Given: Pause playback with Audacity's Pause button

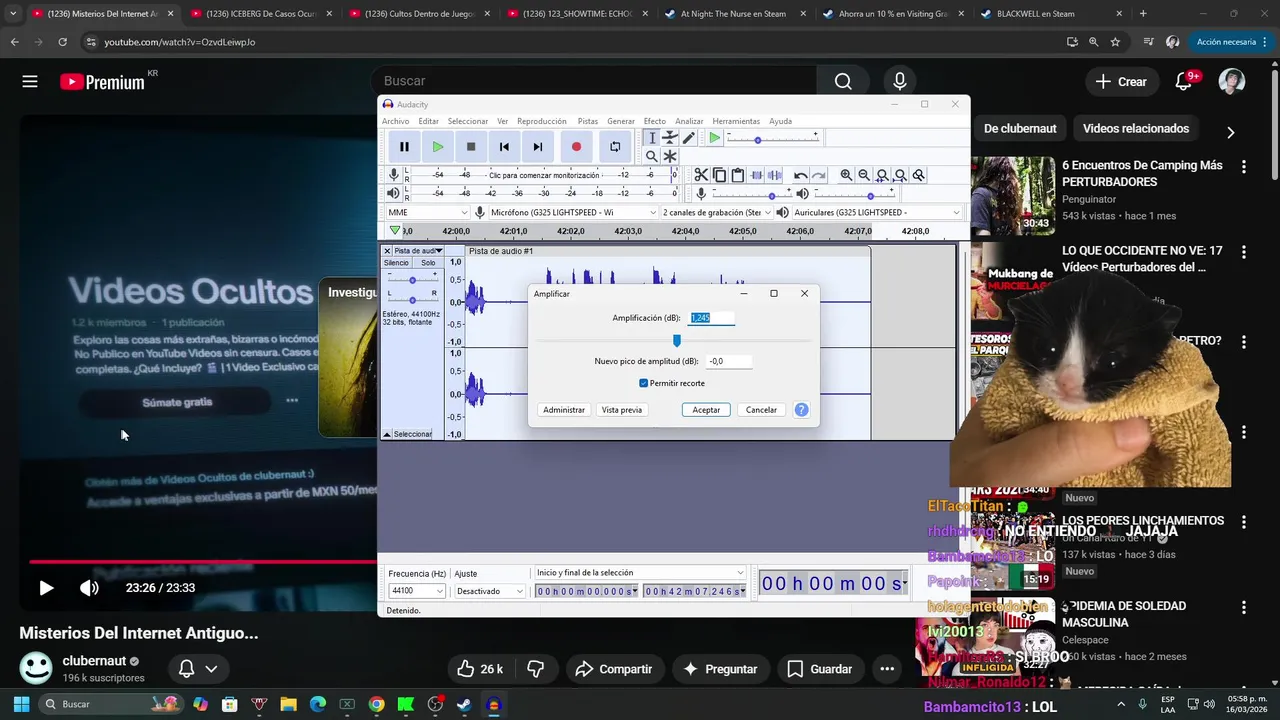Looking at the screenshot, I should (404, 146).
